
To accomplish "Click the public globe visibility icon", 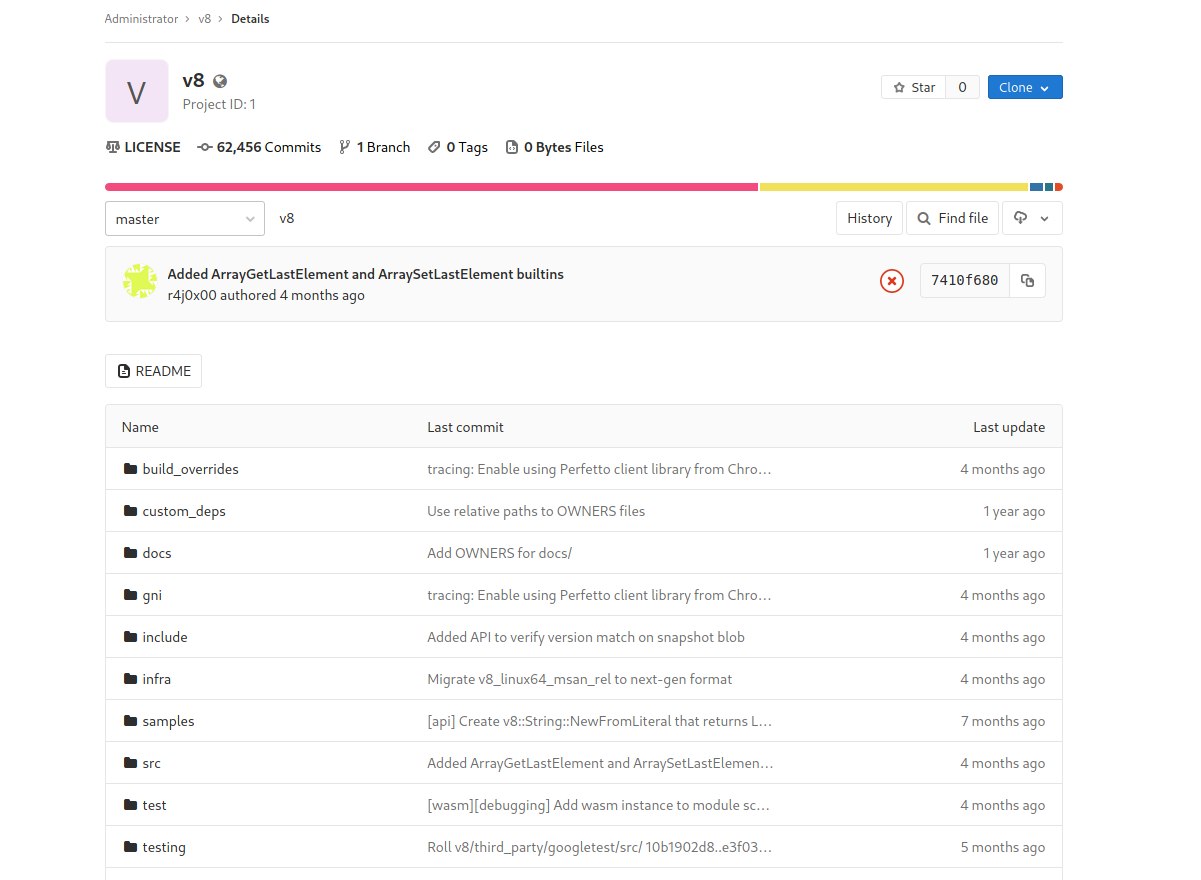I will (x=220, y=82).
